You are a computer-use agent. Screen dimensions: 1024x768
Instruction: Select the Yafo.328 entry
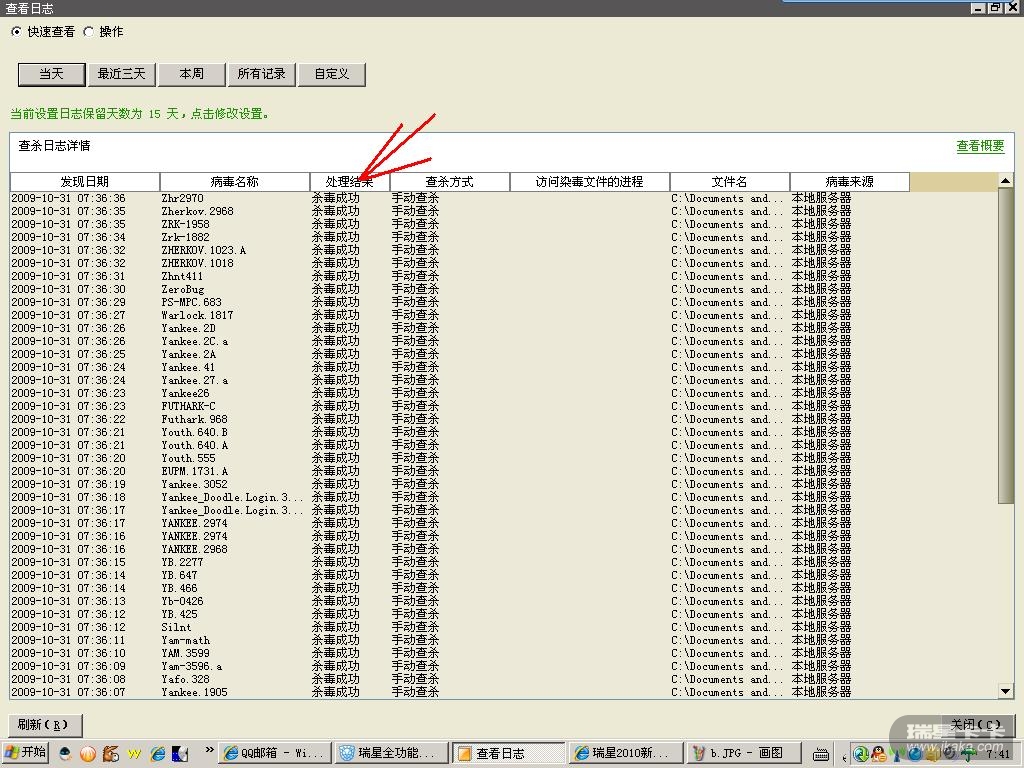tap(460, 679)
